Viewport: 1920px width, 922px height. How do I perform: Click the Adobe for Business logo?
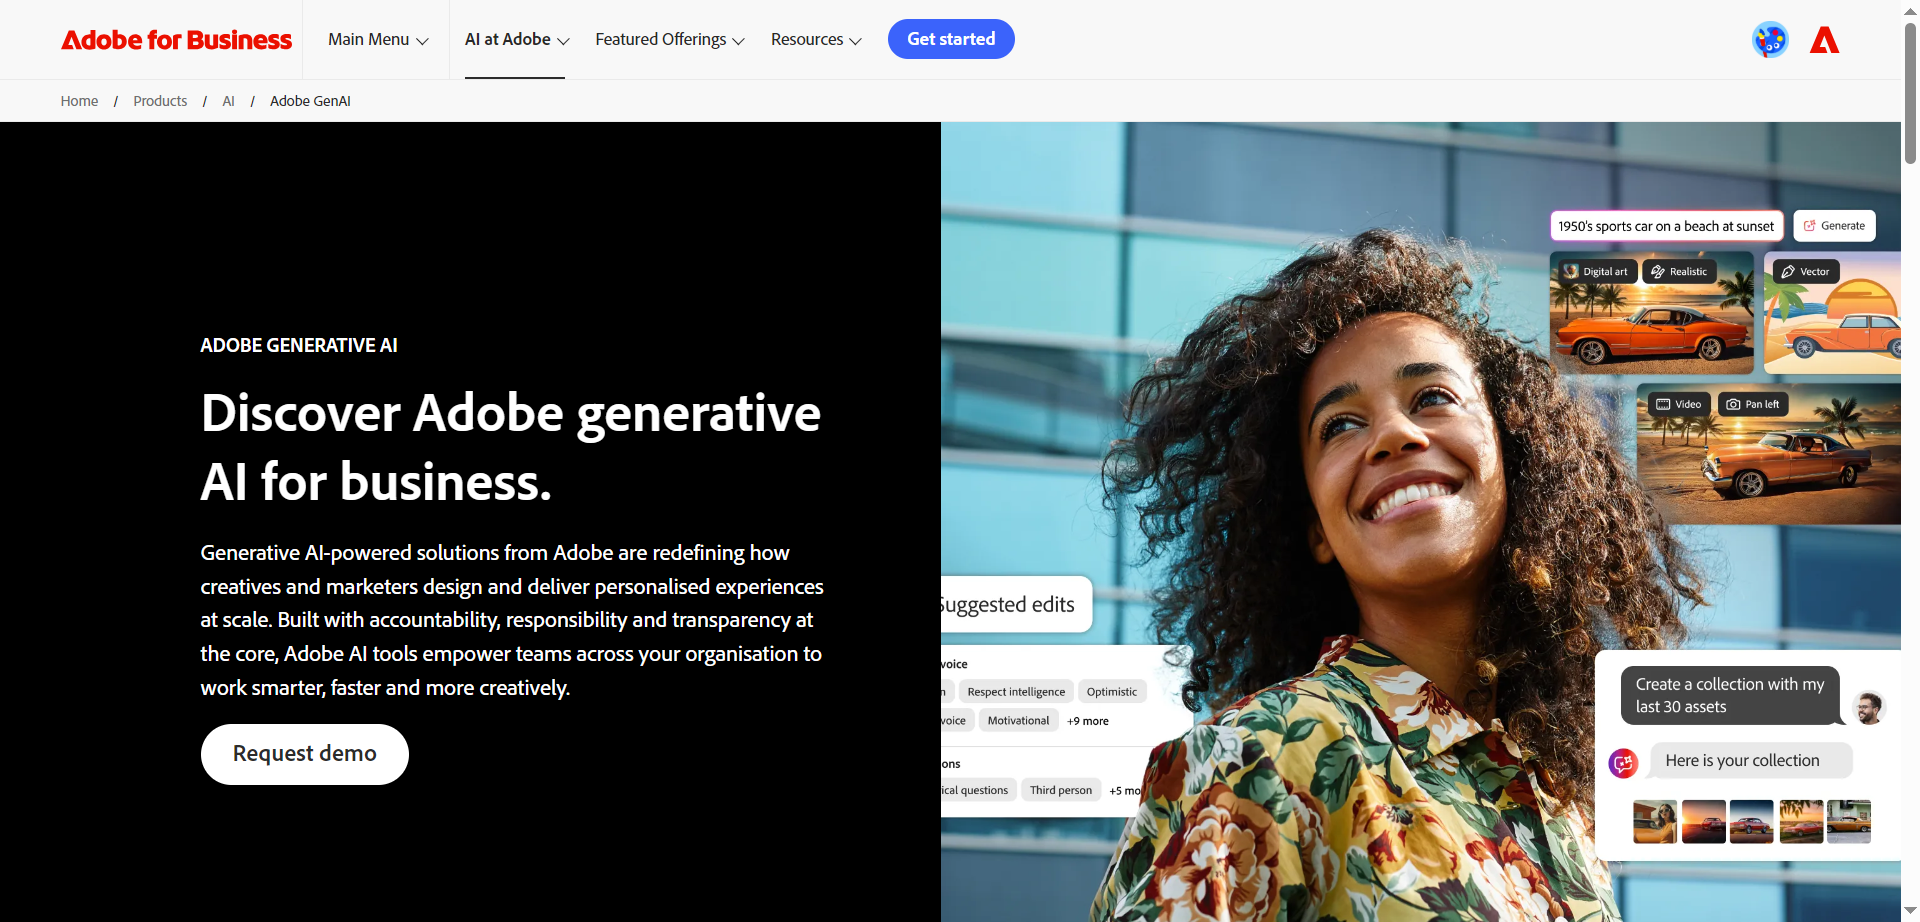177,40
